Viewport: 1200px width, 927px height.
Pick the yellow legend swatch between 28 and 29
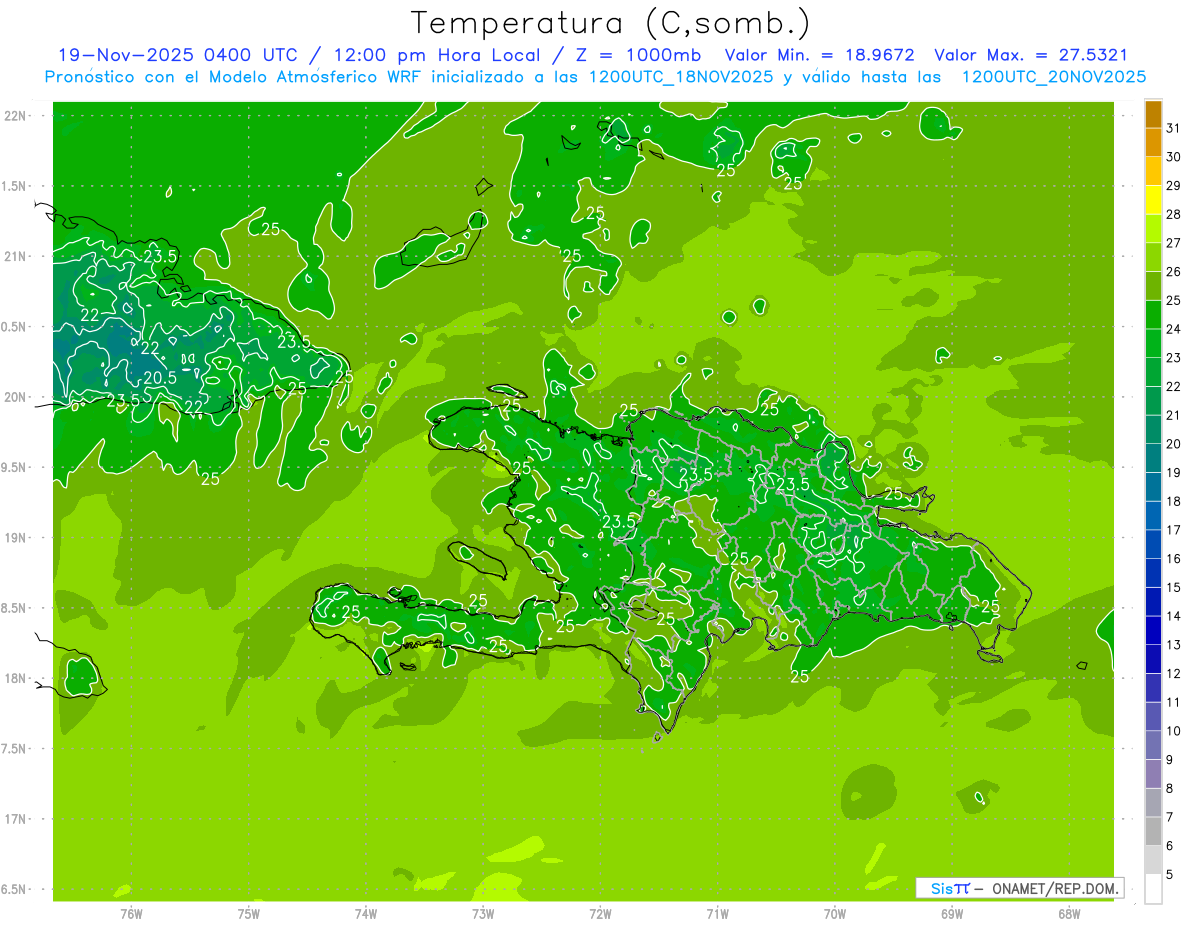coord(1153,200)
